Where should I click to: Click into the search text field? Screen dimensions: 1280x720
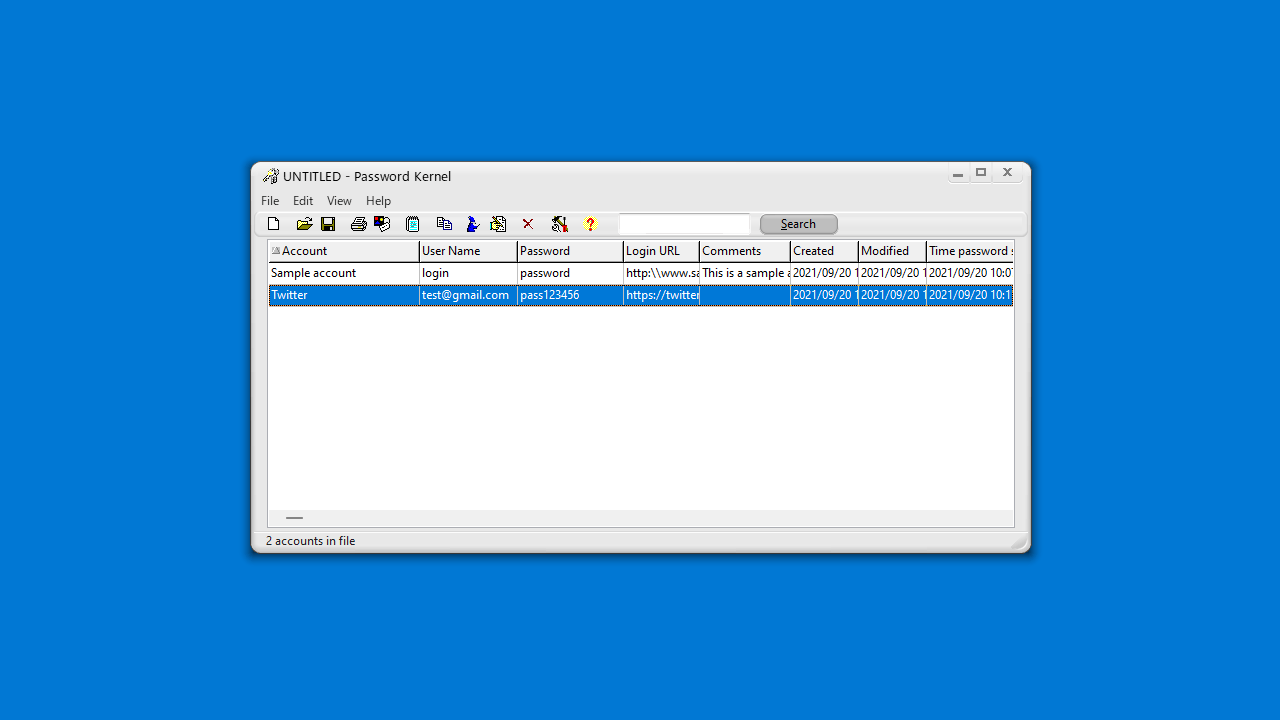pos(684,224)
